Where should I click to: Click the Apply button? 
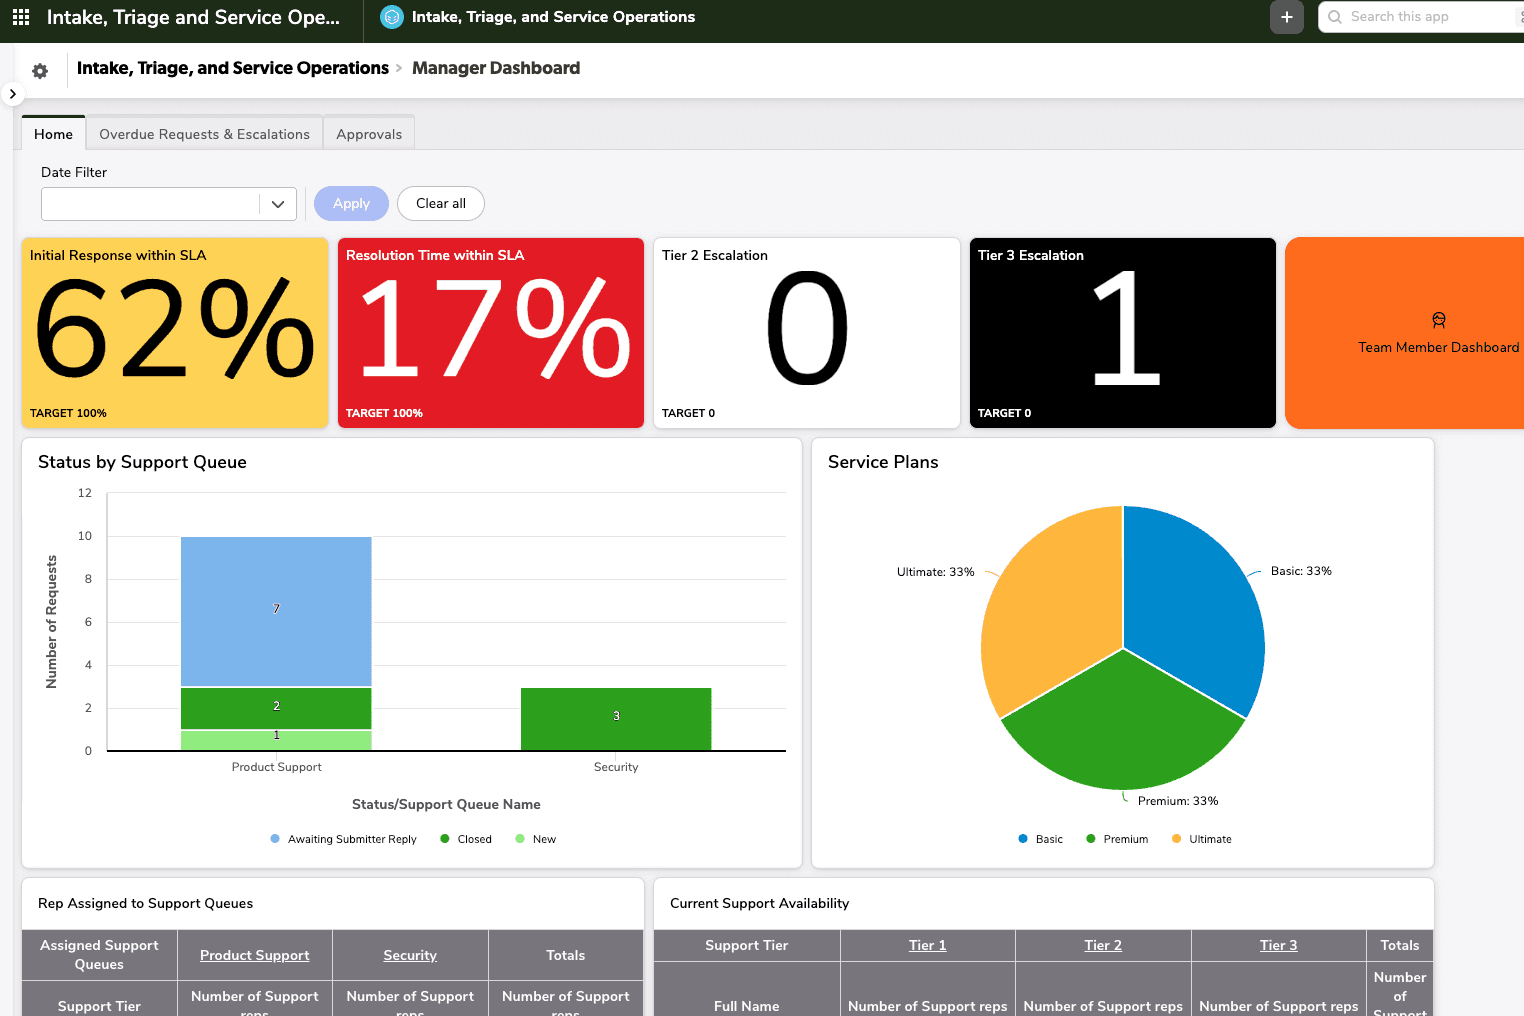click(x=351, y=204)
